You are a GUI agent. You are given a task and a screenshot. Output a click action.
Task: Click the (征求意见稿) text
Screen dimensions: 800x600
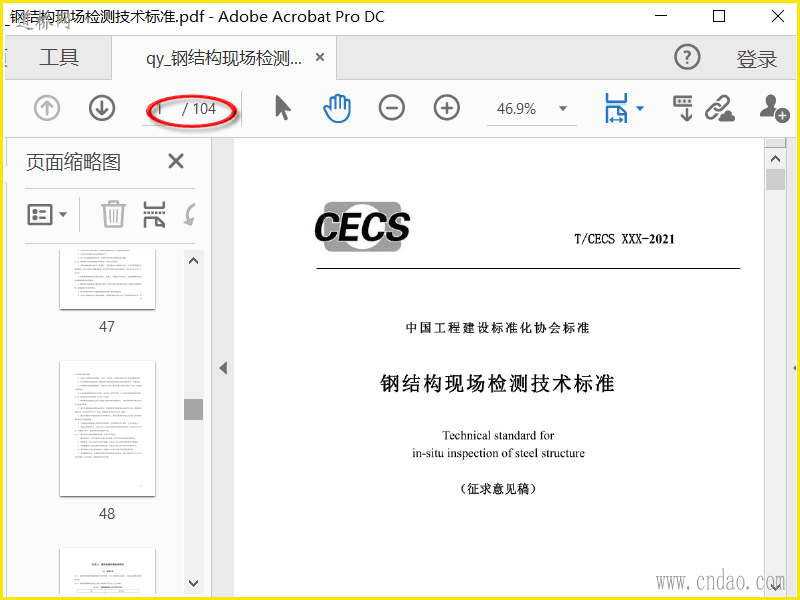click(498, 489)
